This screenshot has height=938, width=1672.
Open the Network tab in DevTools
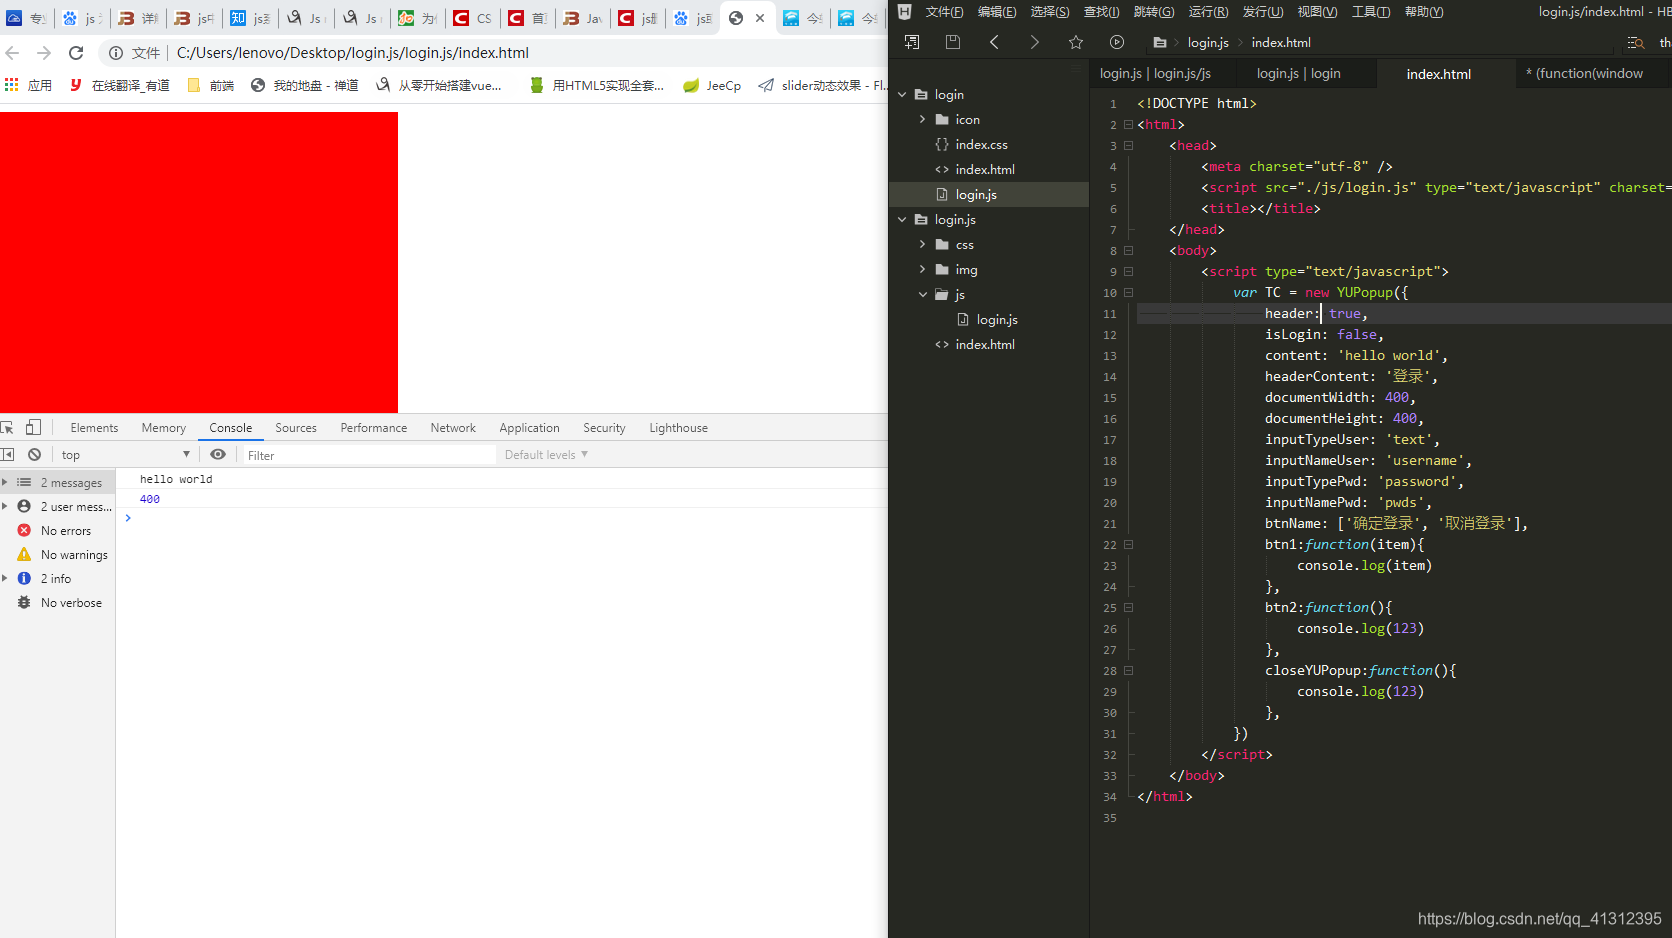453,428
